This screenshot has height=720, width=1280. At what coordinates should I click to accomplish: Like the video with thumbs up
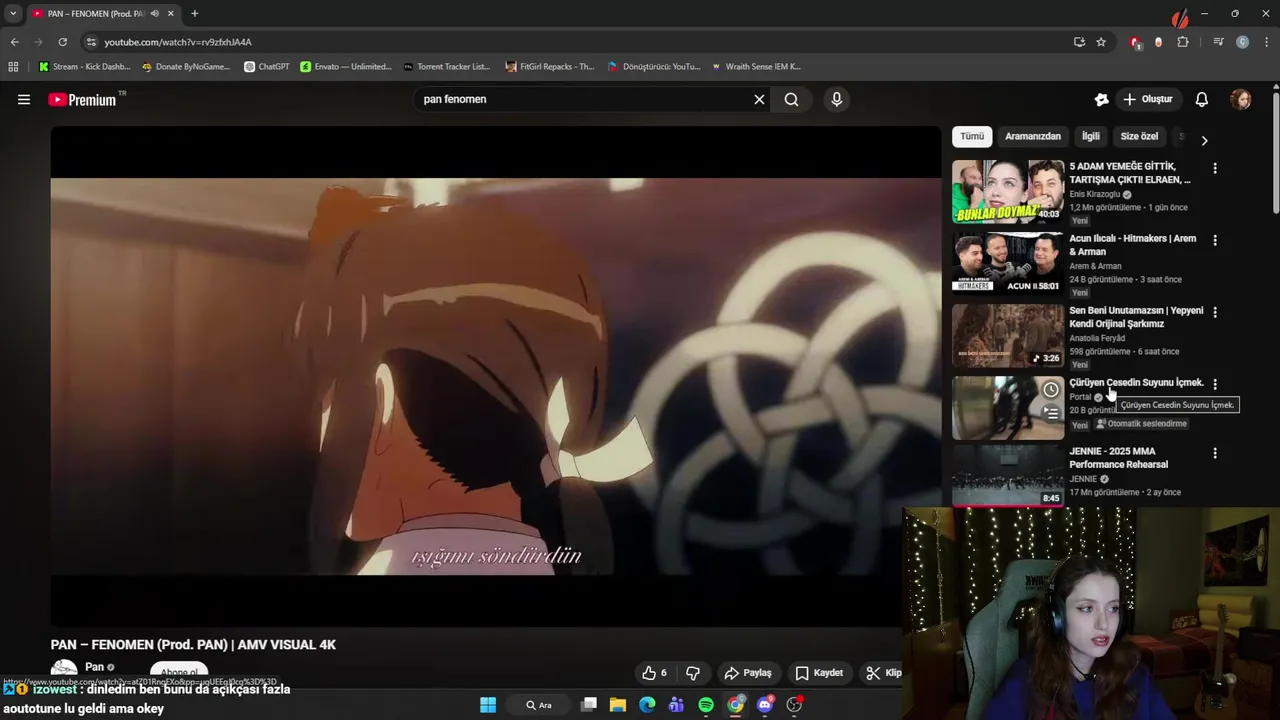point(655,673)
